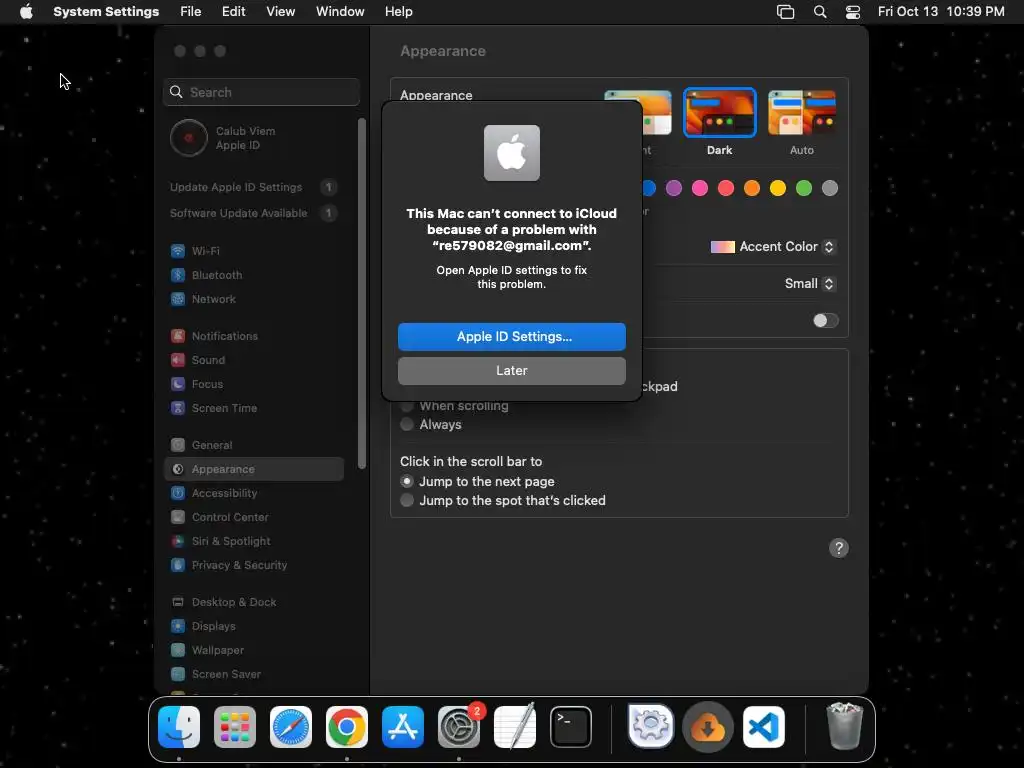Screen dimensions: 1024x768
Task: Open TextEdit from the Dock
Action: pyautogui.click(x=515, y=727)
